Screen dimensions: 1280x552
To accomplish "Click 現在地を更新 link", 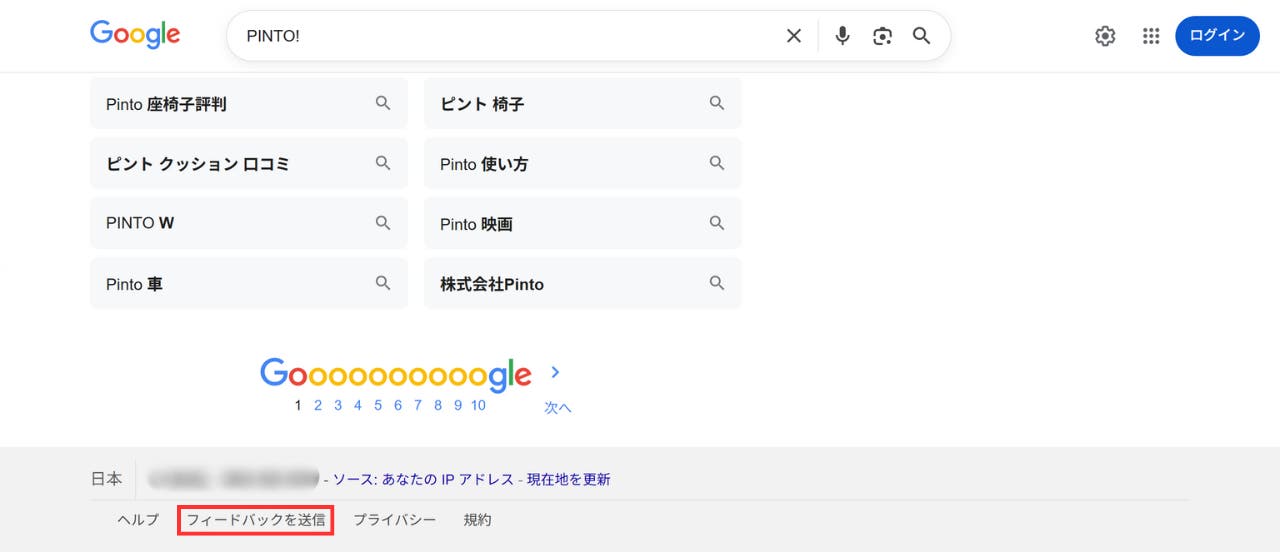I will pos(568,479).
